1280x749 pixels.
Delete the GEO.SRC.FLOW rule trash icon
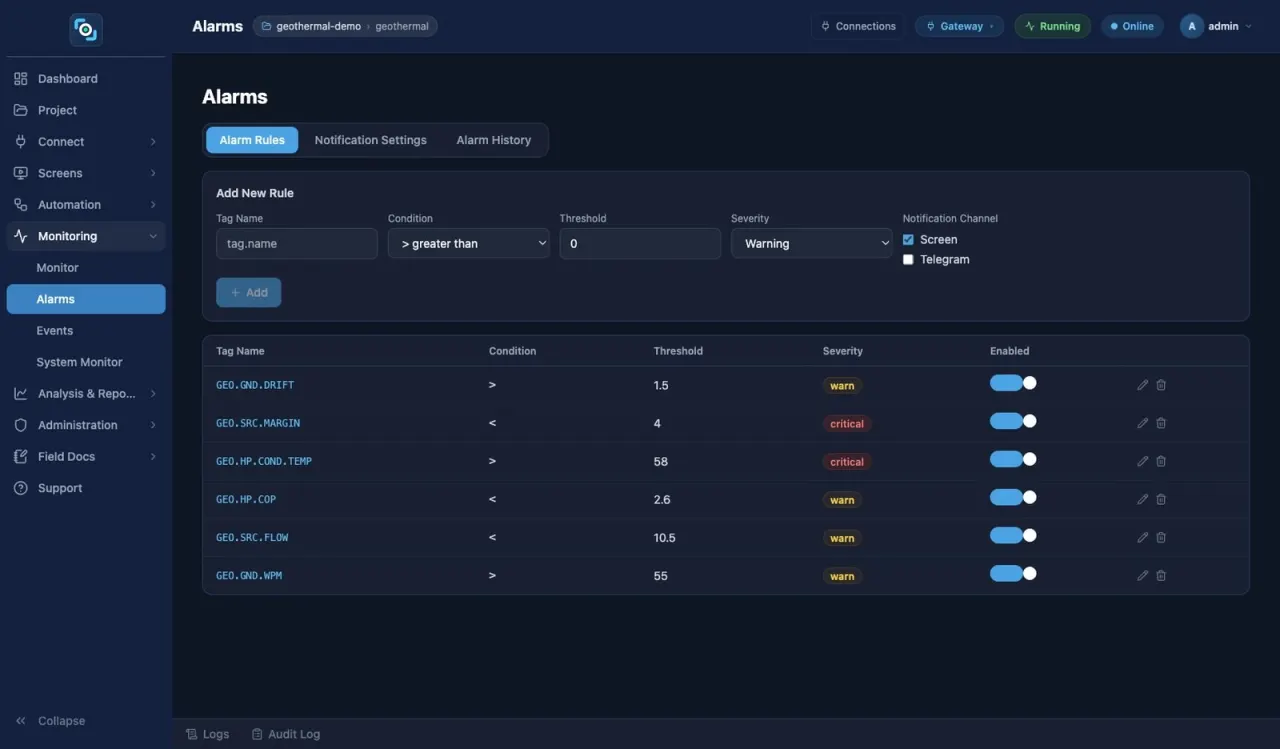[x=1161, y=537]
